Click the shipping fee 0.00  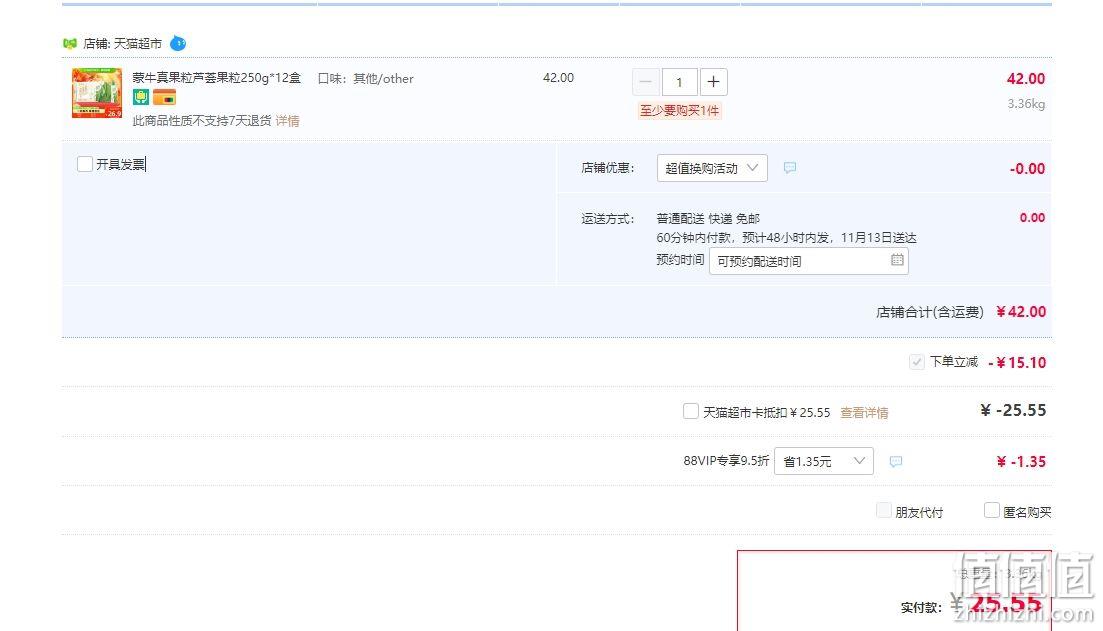click(1032, 218)
